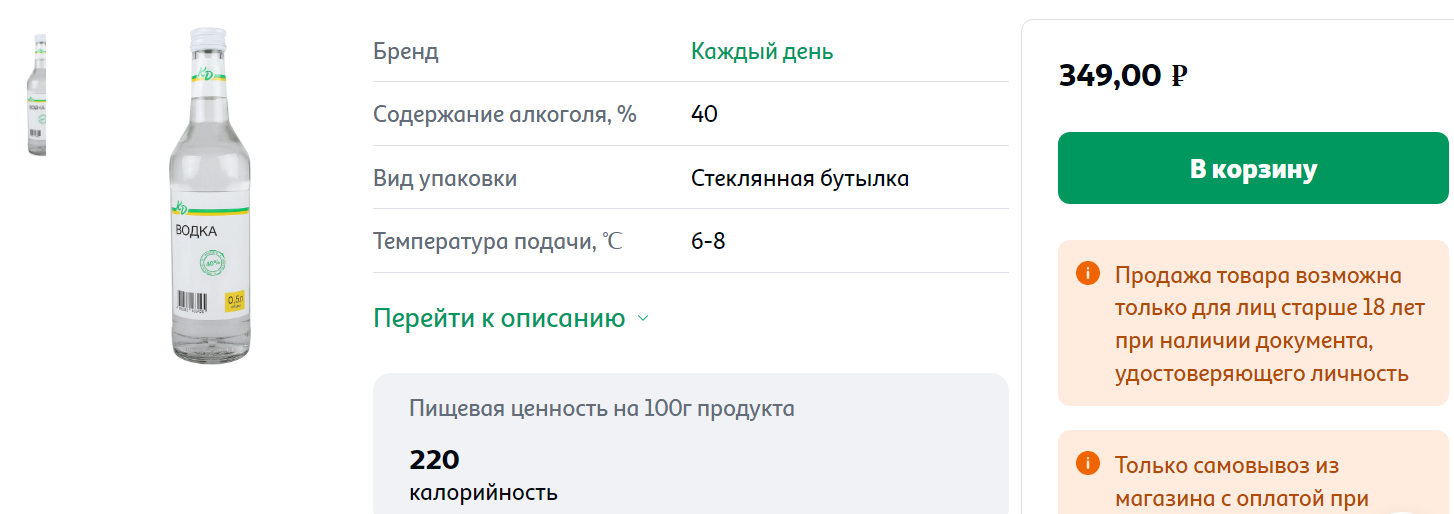1454x514 pixels.
Task: Expand the chevron beside "Перейти к описанию"
Action: 643,319
